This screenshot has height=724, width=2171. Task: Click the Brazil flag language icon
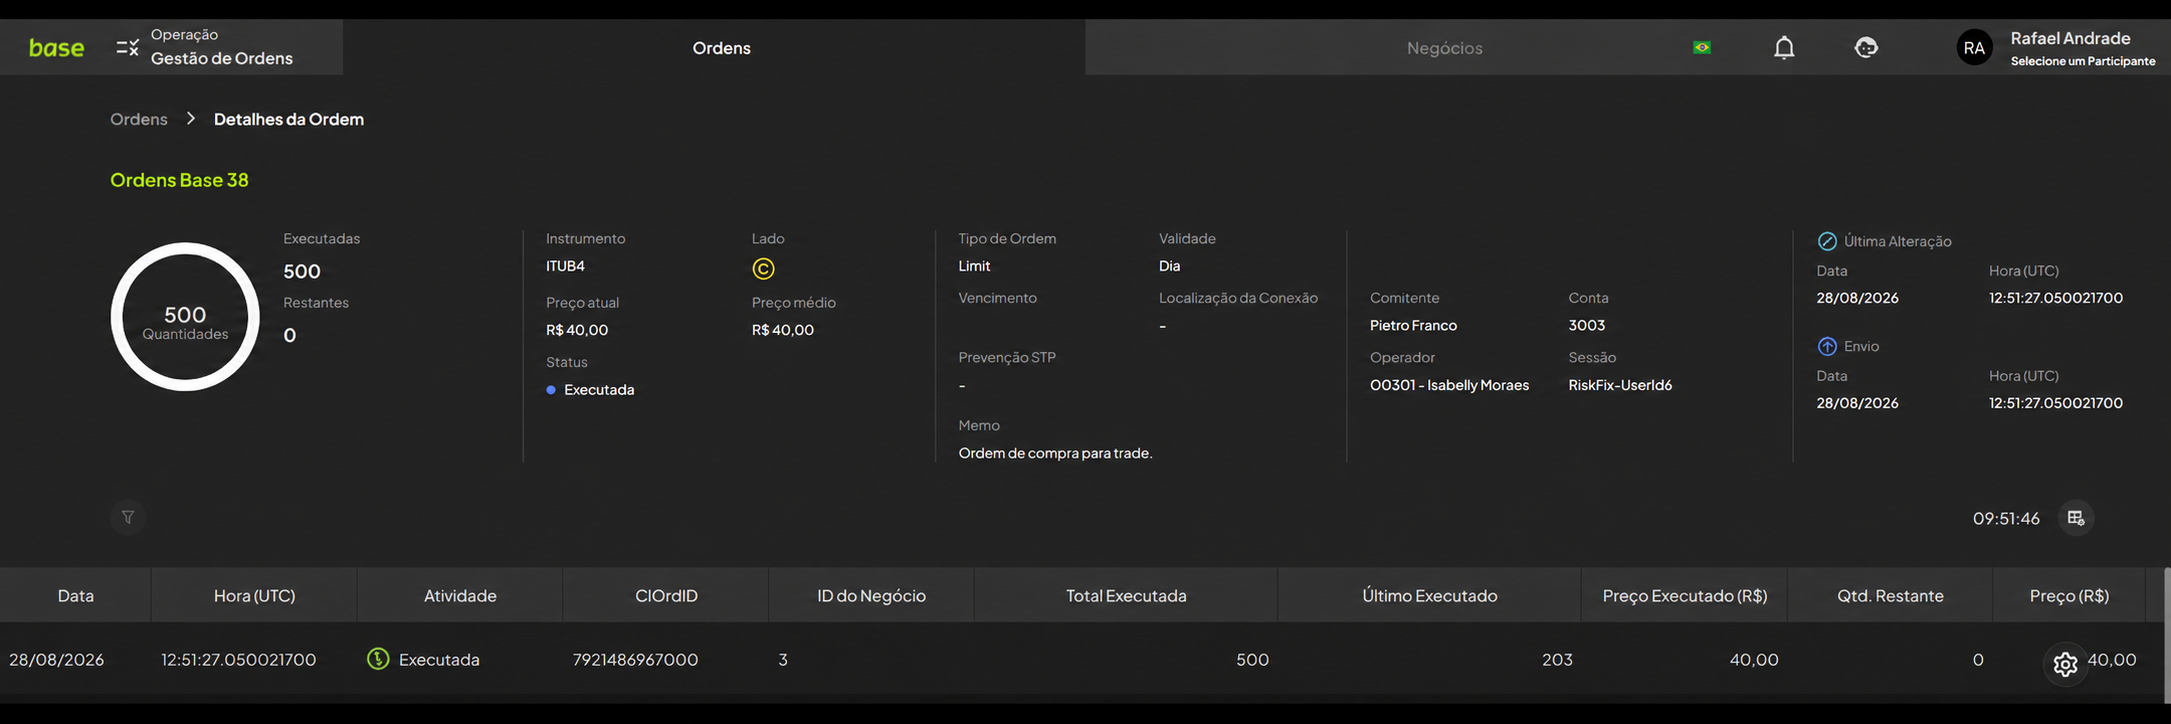coord(1701,47)
